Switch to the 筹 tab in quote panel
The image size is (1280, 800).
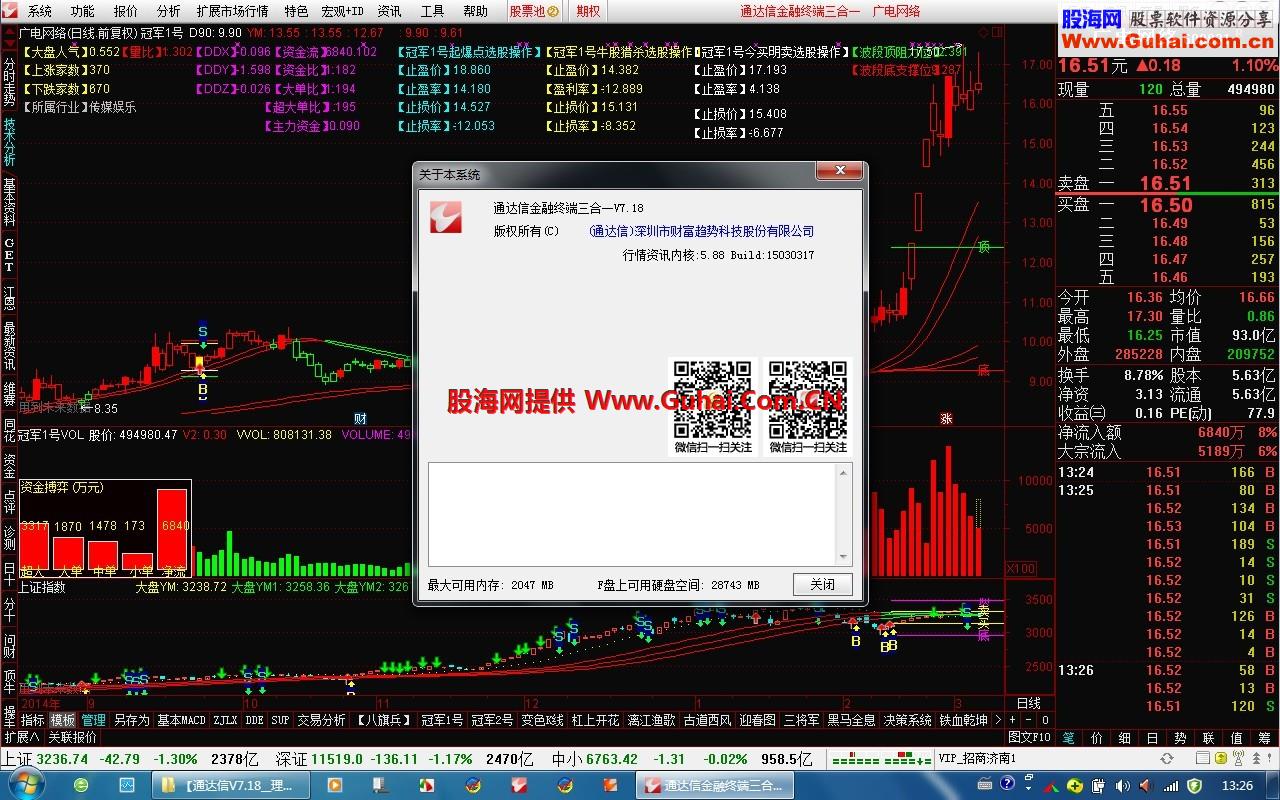[1265, 737]
